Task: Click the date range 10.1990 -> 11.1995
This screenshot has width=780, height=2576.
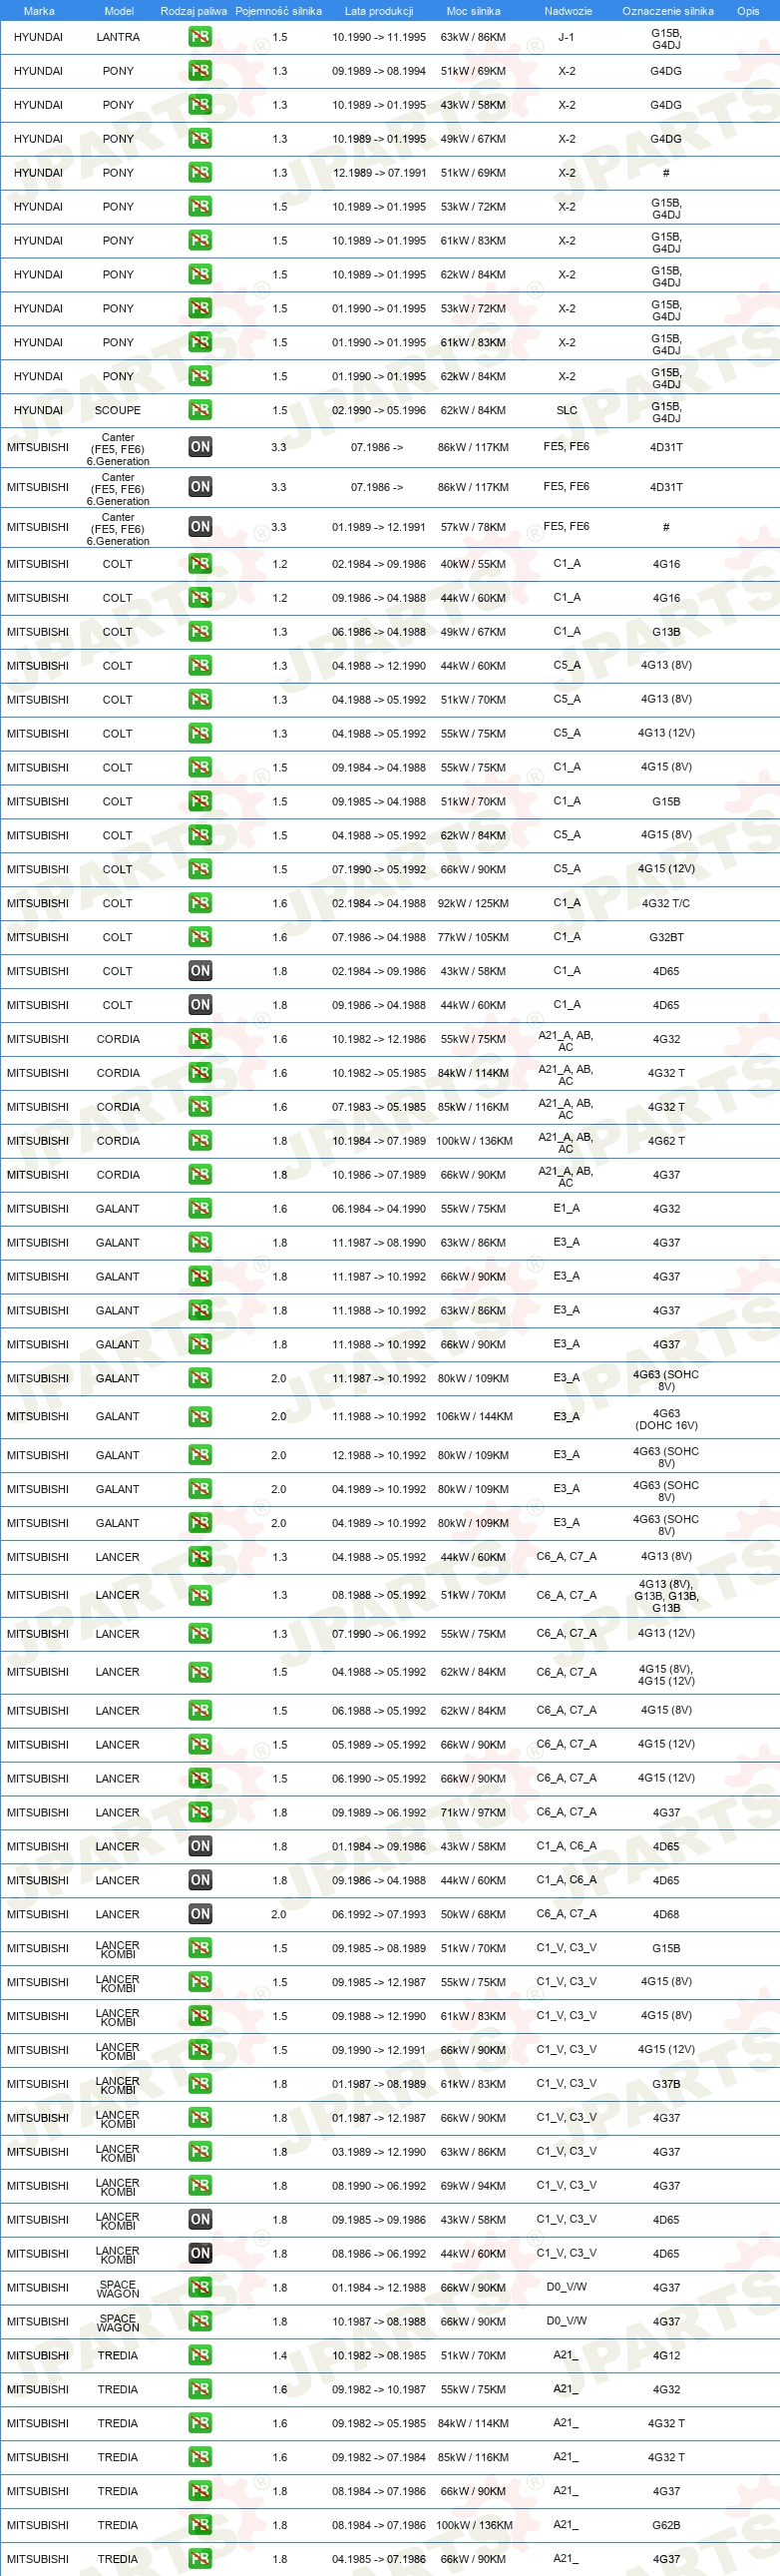Action: (379, 37)
